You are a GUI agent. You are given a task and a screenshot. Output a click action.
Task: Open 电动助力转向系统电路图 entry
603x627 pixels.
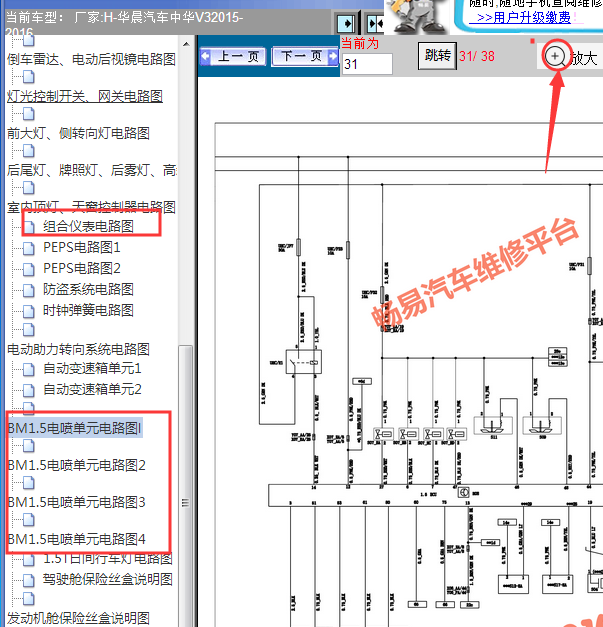[78, 349]
